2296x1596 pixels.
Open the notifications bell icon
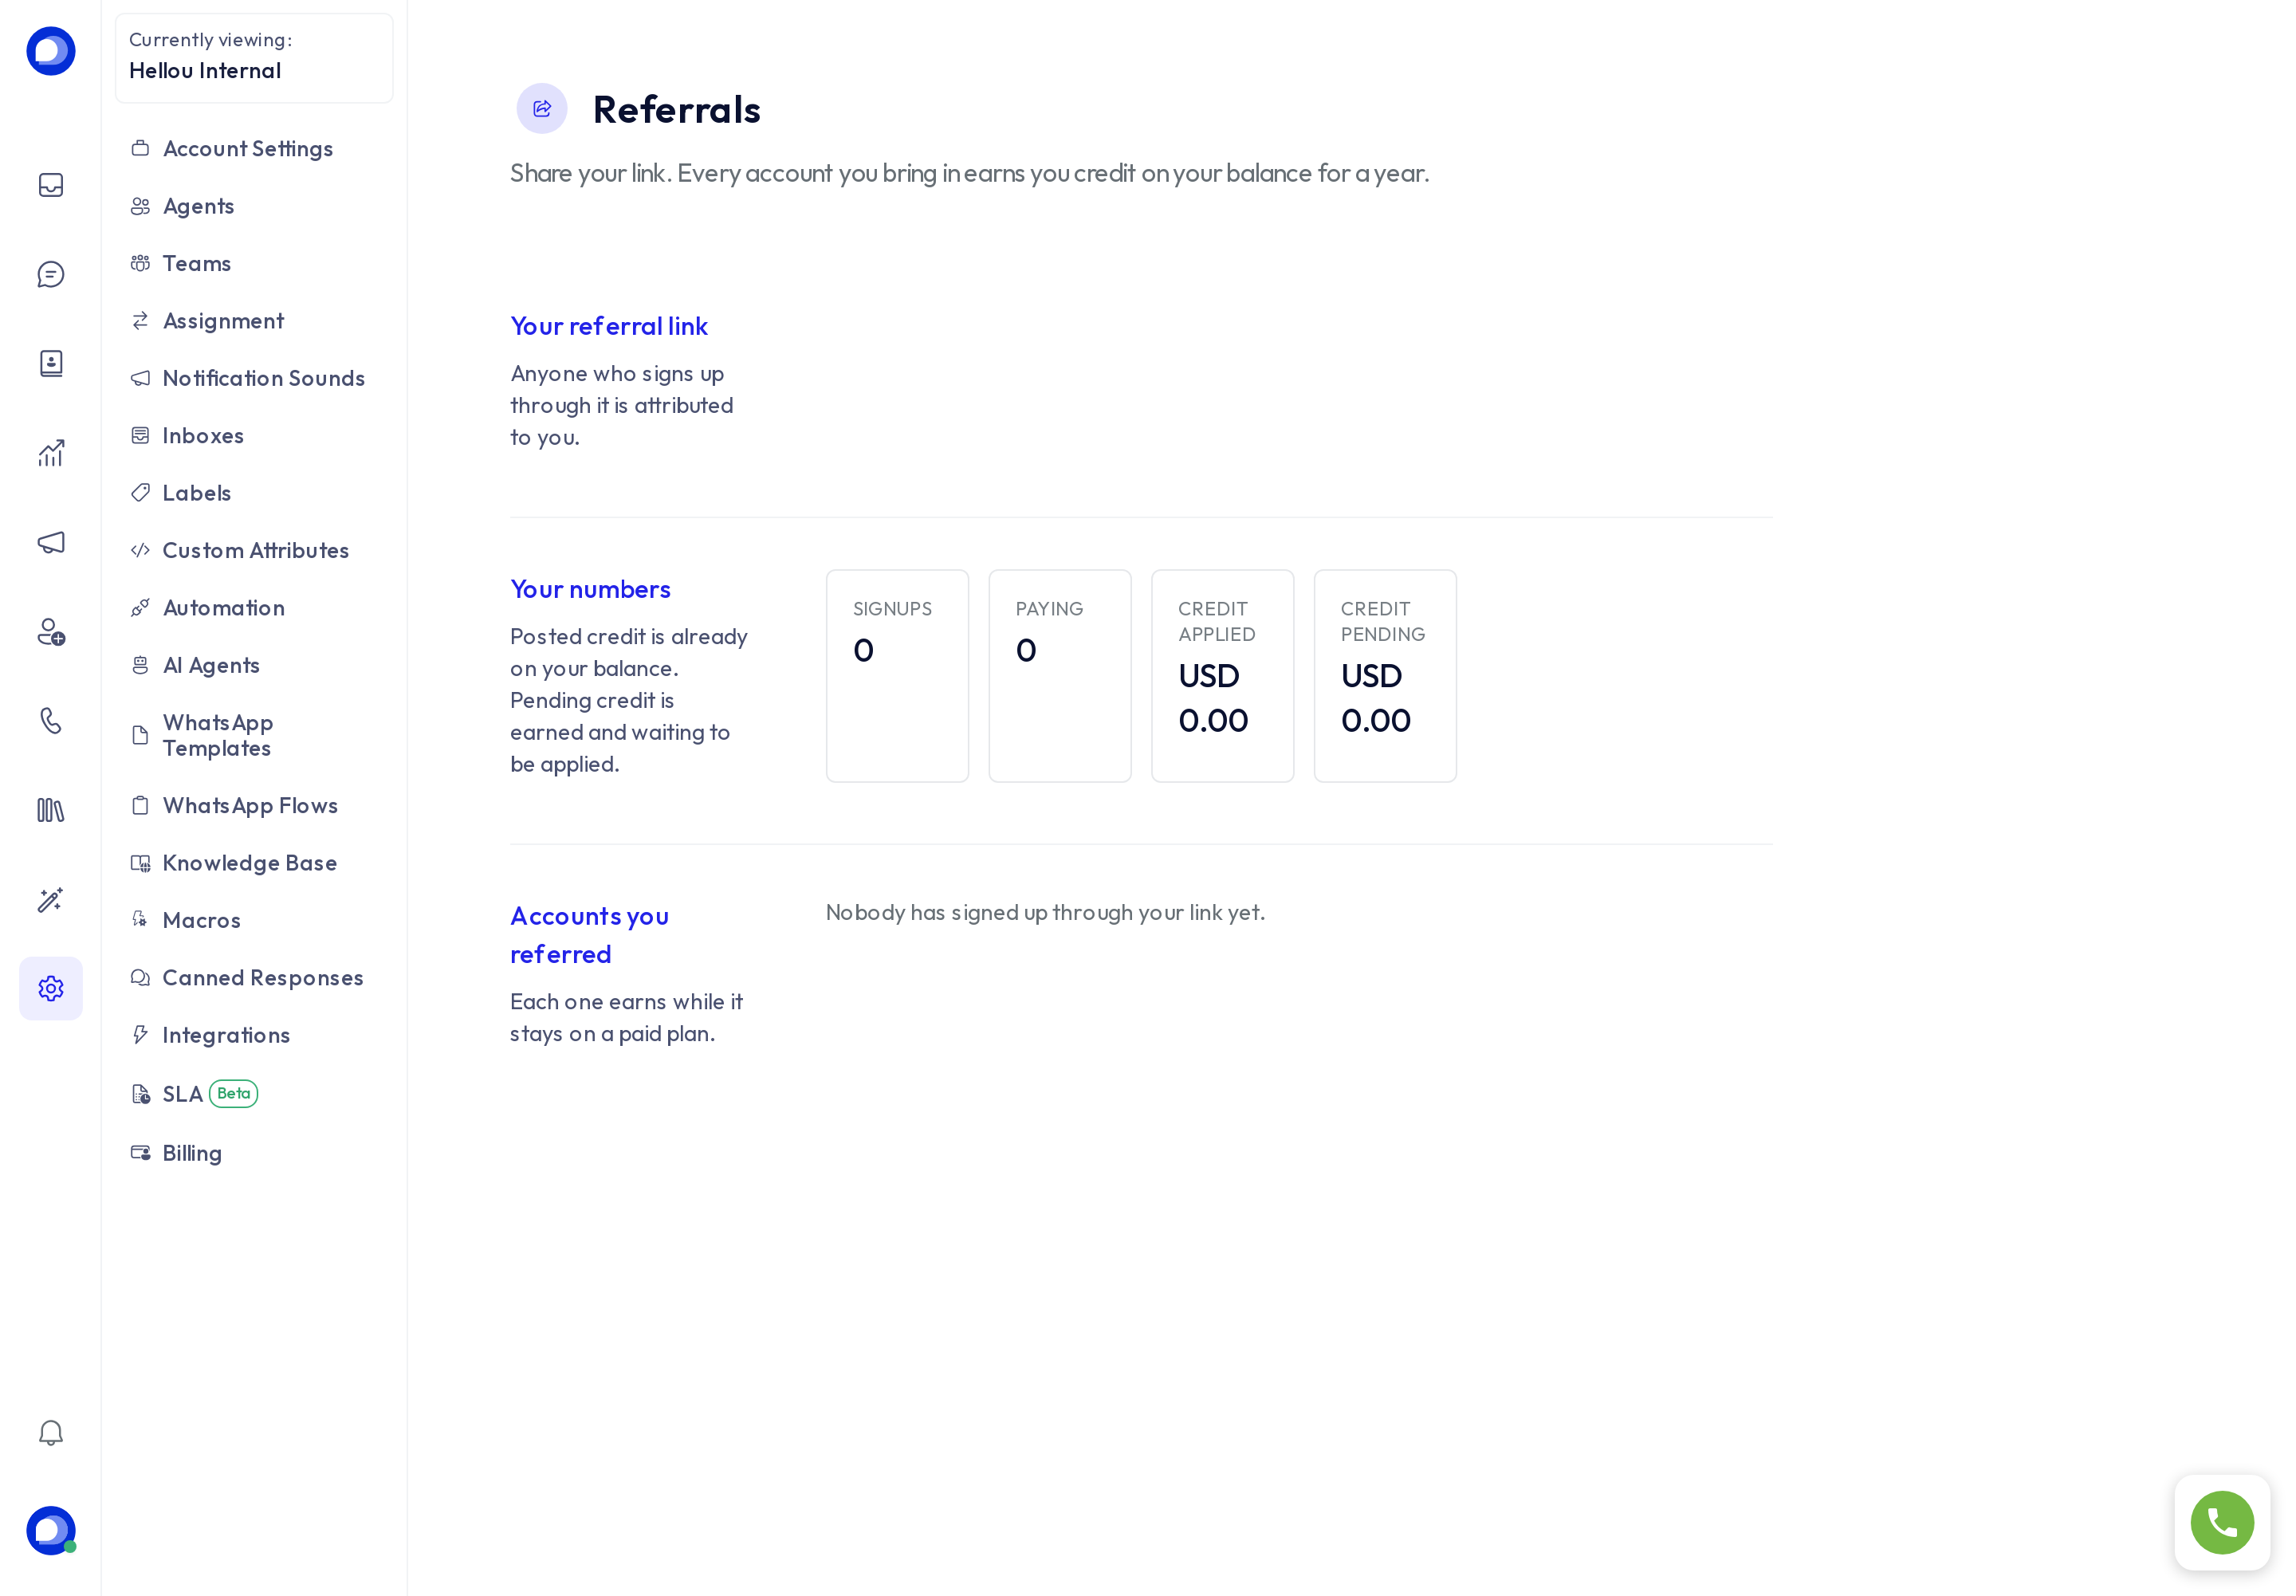click(x=51, y=1433)
